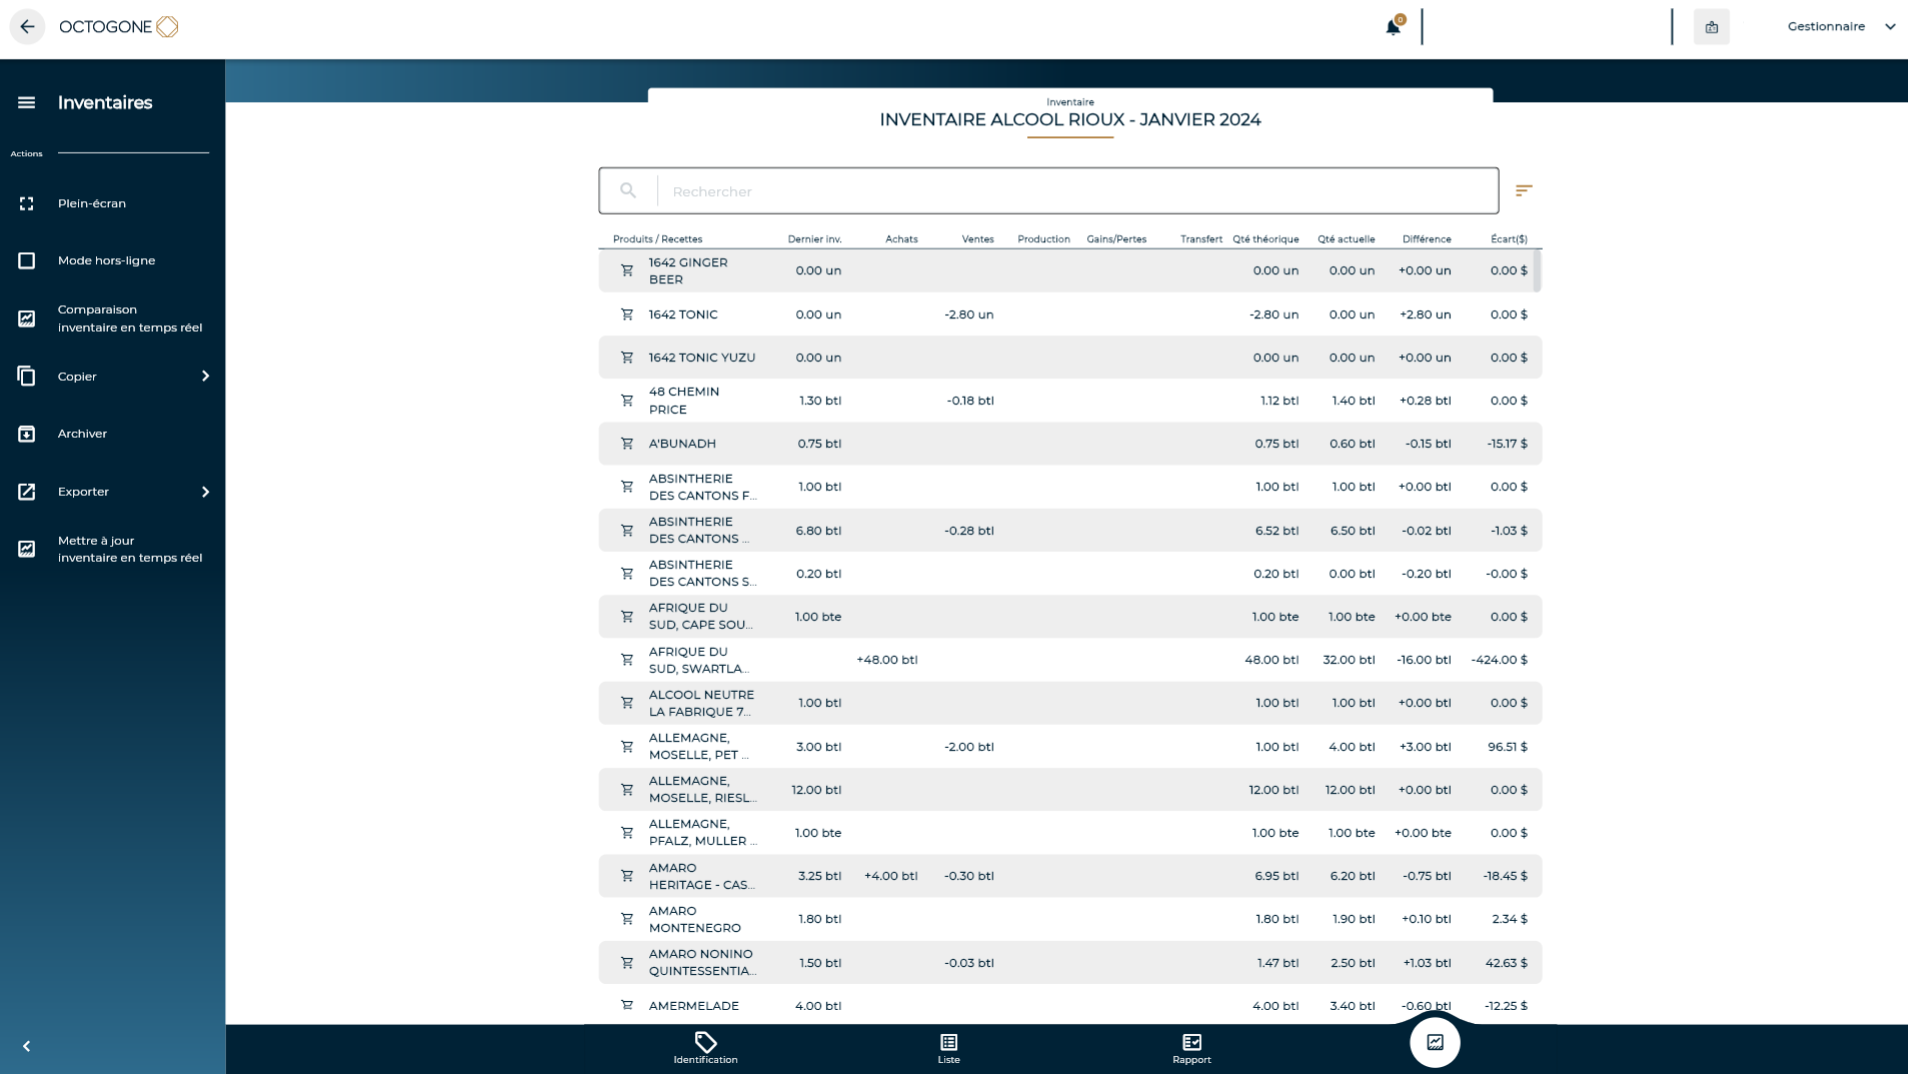The image size is (1908, 1074).
Task: Click cart icon for 48 CHEMIN PRICE
Action: [627, 400]
